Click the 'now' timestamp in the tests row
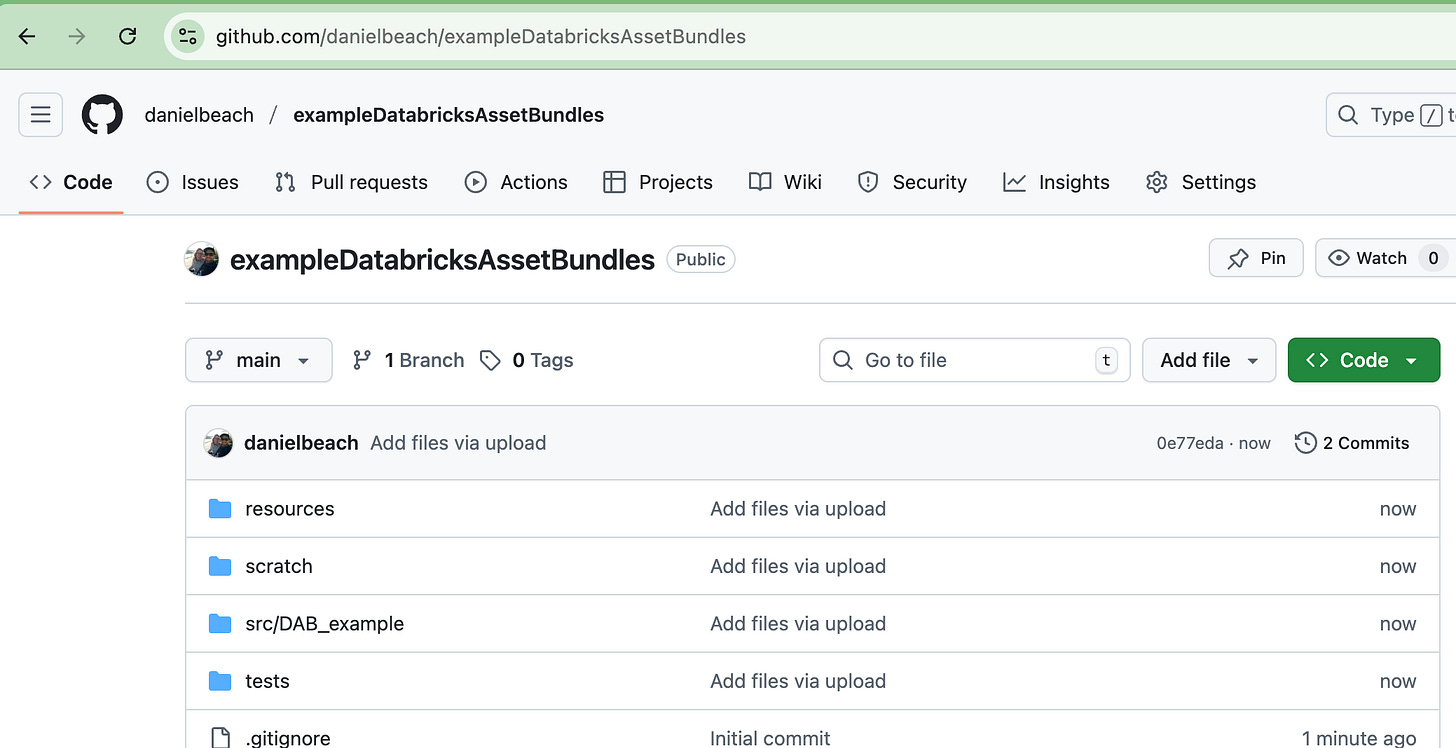This screenshot has height=748, width=1456. click(1398, 681)
